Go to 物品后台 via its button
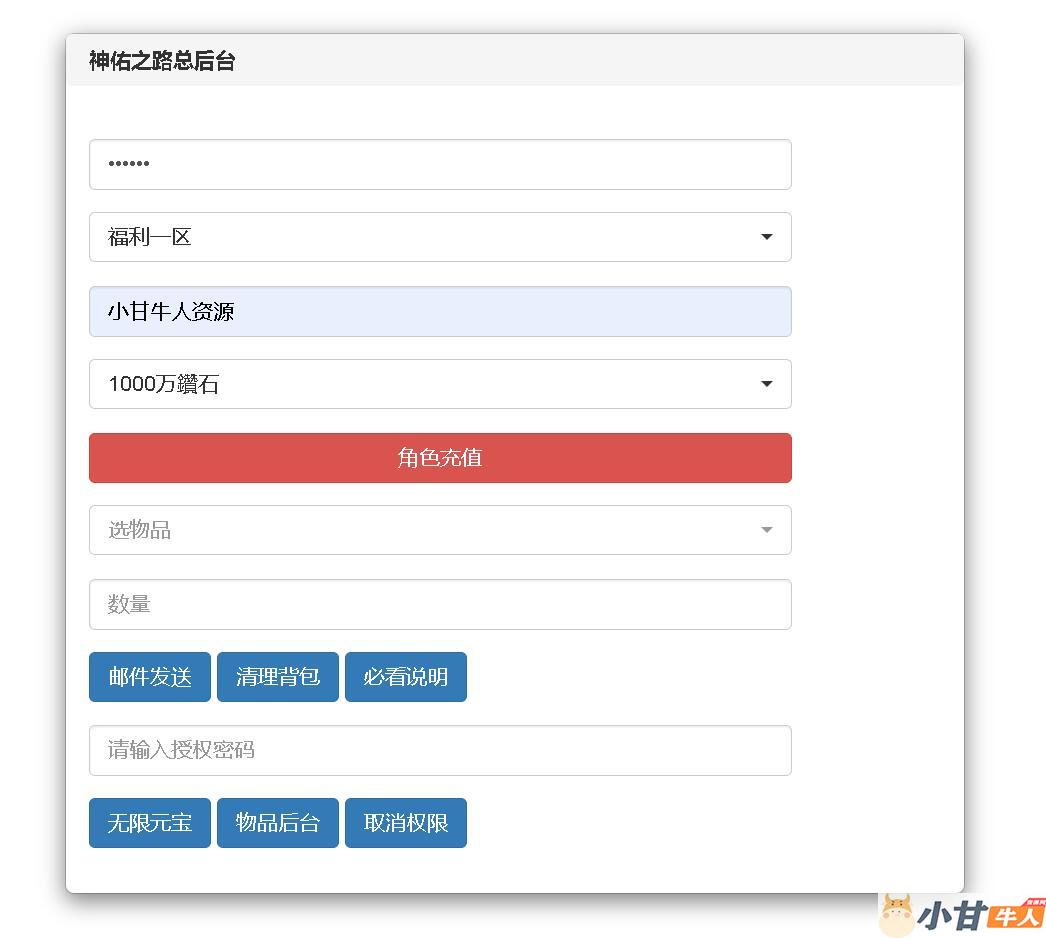1046x938 pixels. [278, 823]
